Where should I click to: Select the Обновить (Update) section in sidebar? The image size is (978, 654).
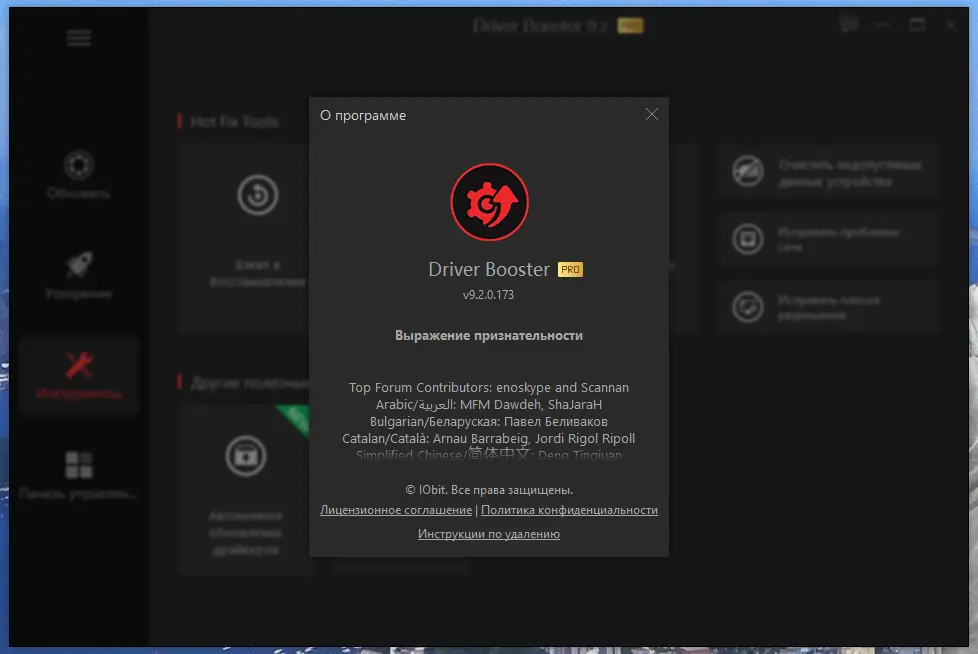point(78,178)
